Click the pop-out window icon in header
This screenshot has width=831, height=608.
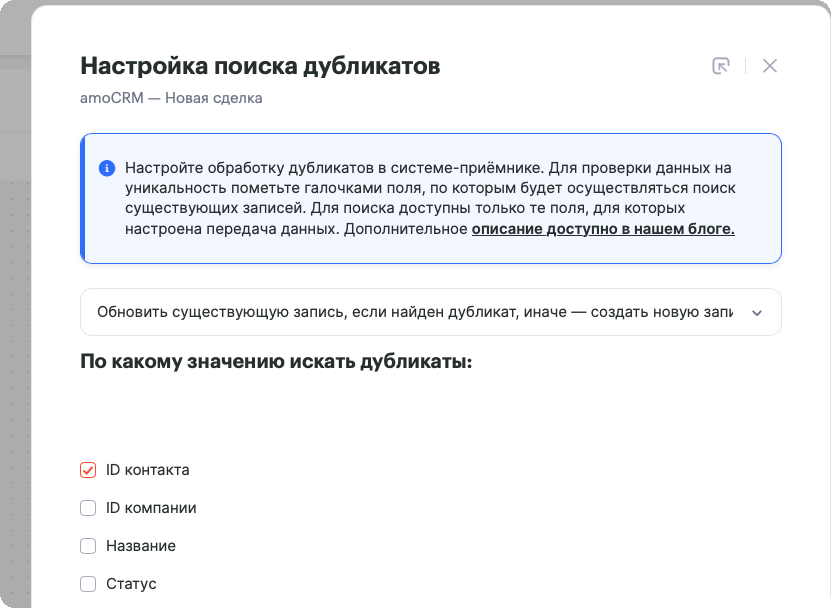pyautogui.click(x=720, y=66)
